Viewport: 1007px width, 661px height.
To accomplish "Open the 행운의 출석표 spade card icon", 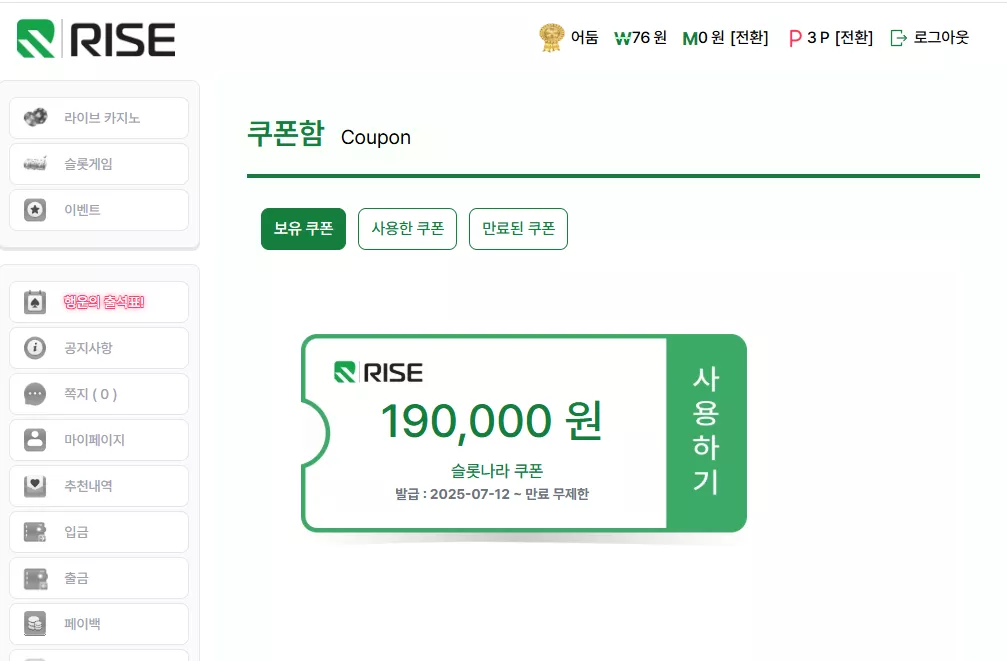I will point(35,302).
